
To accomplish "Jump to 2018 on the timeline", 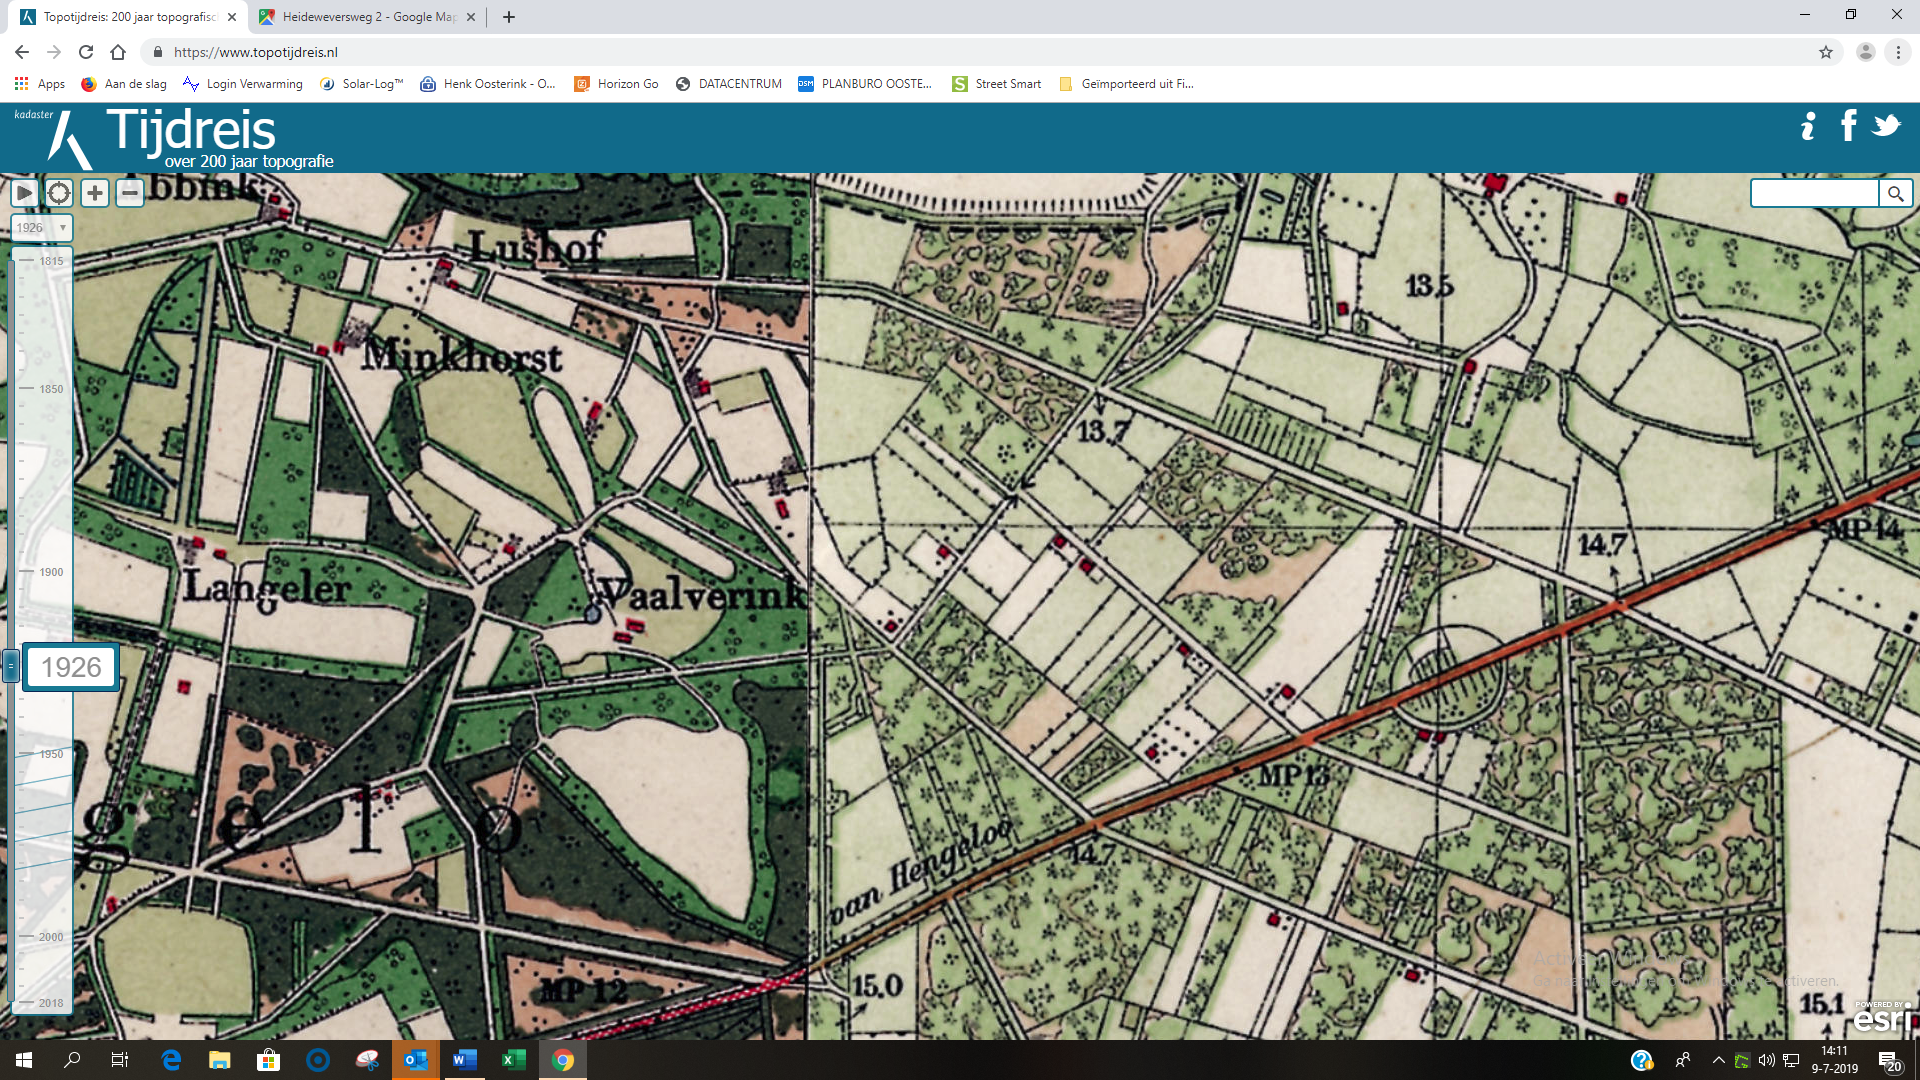I will point(51,1003).
